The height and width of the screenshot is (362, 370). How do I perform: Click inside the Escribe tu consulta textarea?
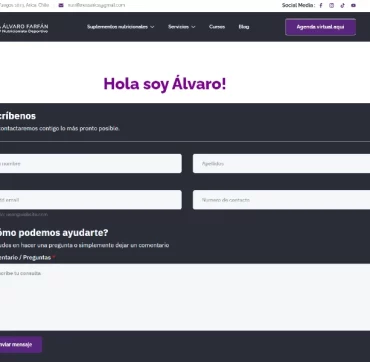[x=185, y=297]
